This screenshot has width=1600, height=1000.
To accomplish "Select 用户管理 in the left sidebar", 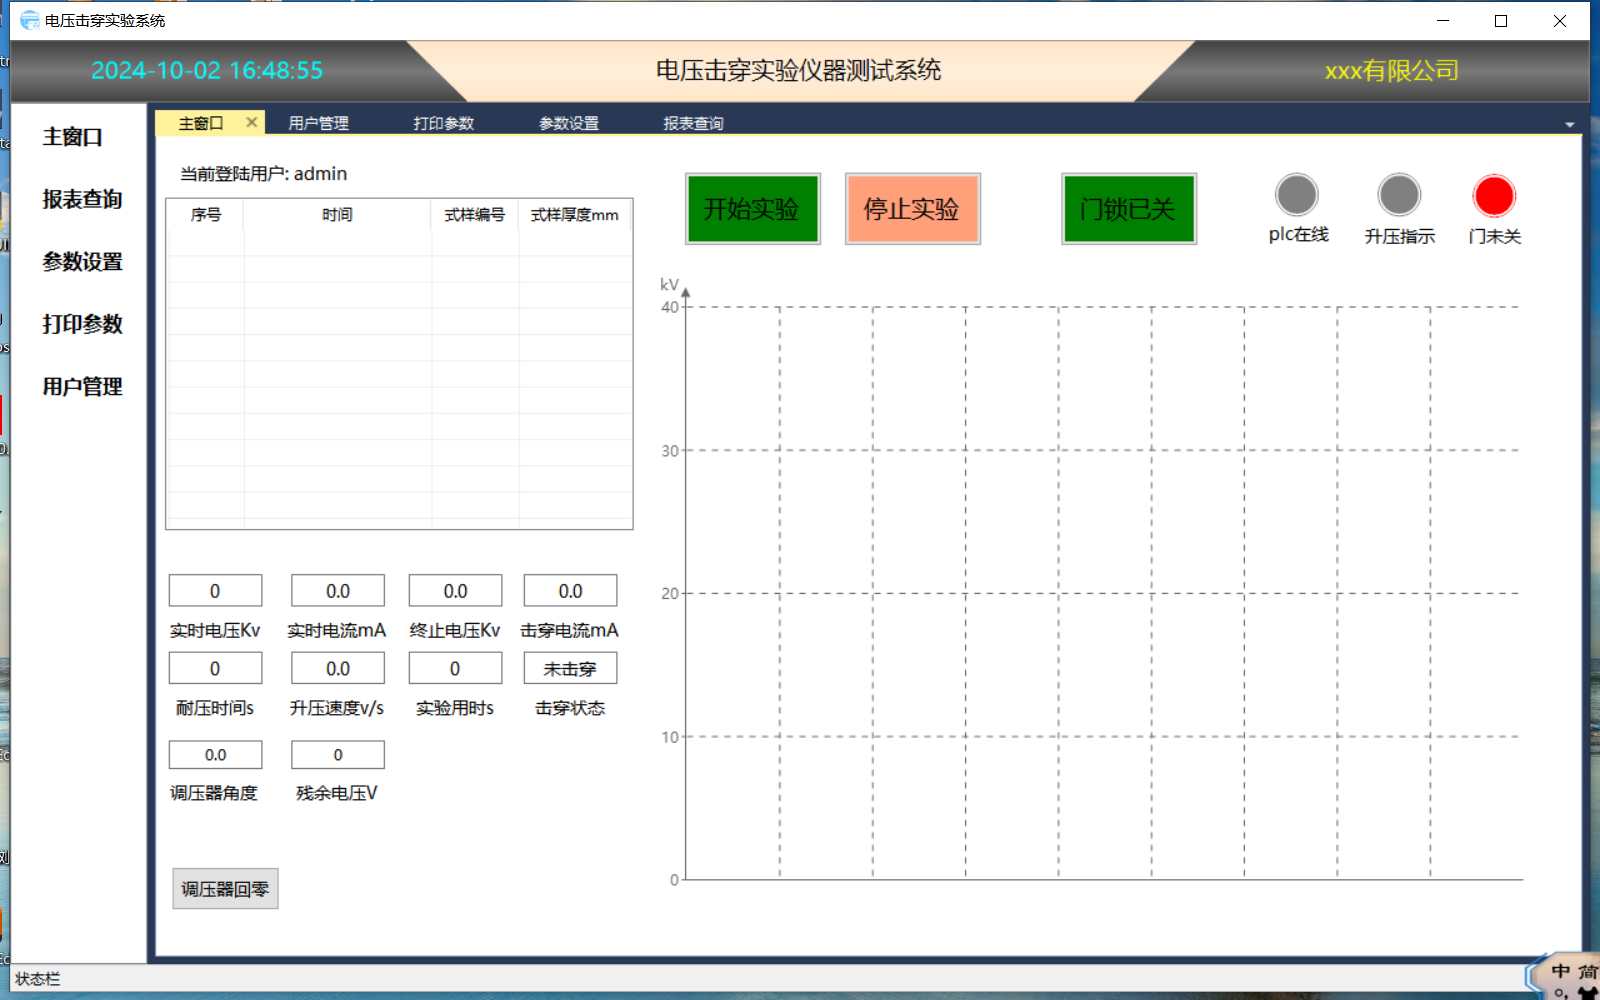I will [x=82, y=387].
